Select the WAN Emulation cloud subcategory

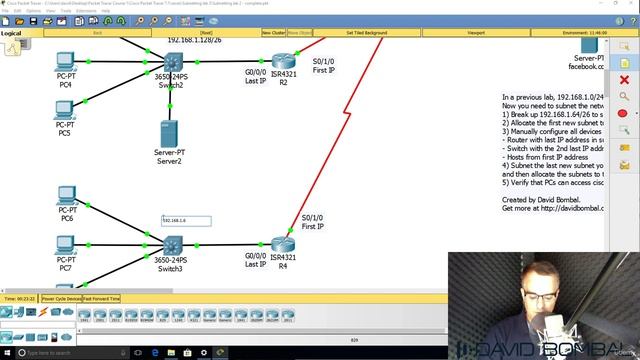point(67,338)
